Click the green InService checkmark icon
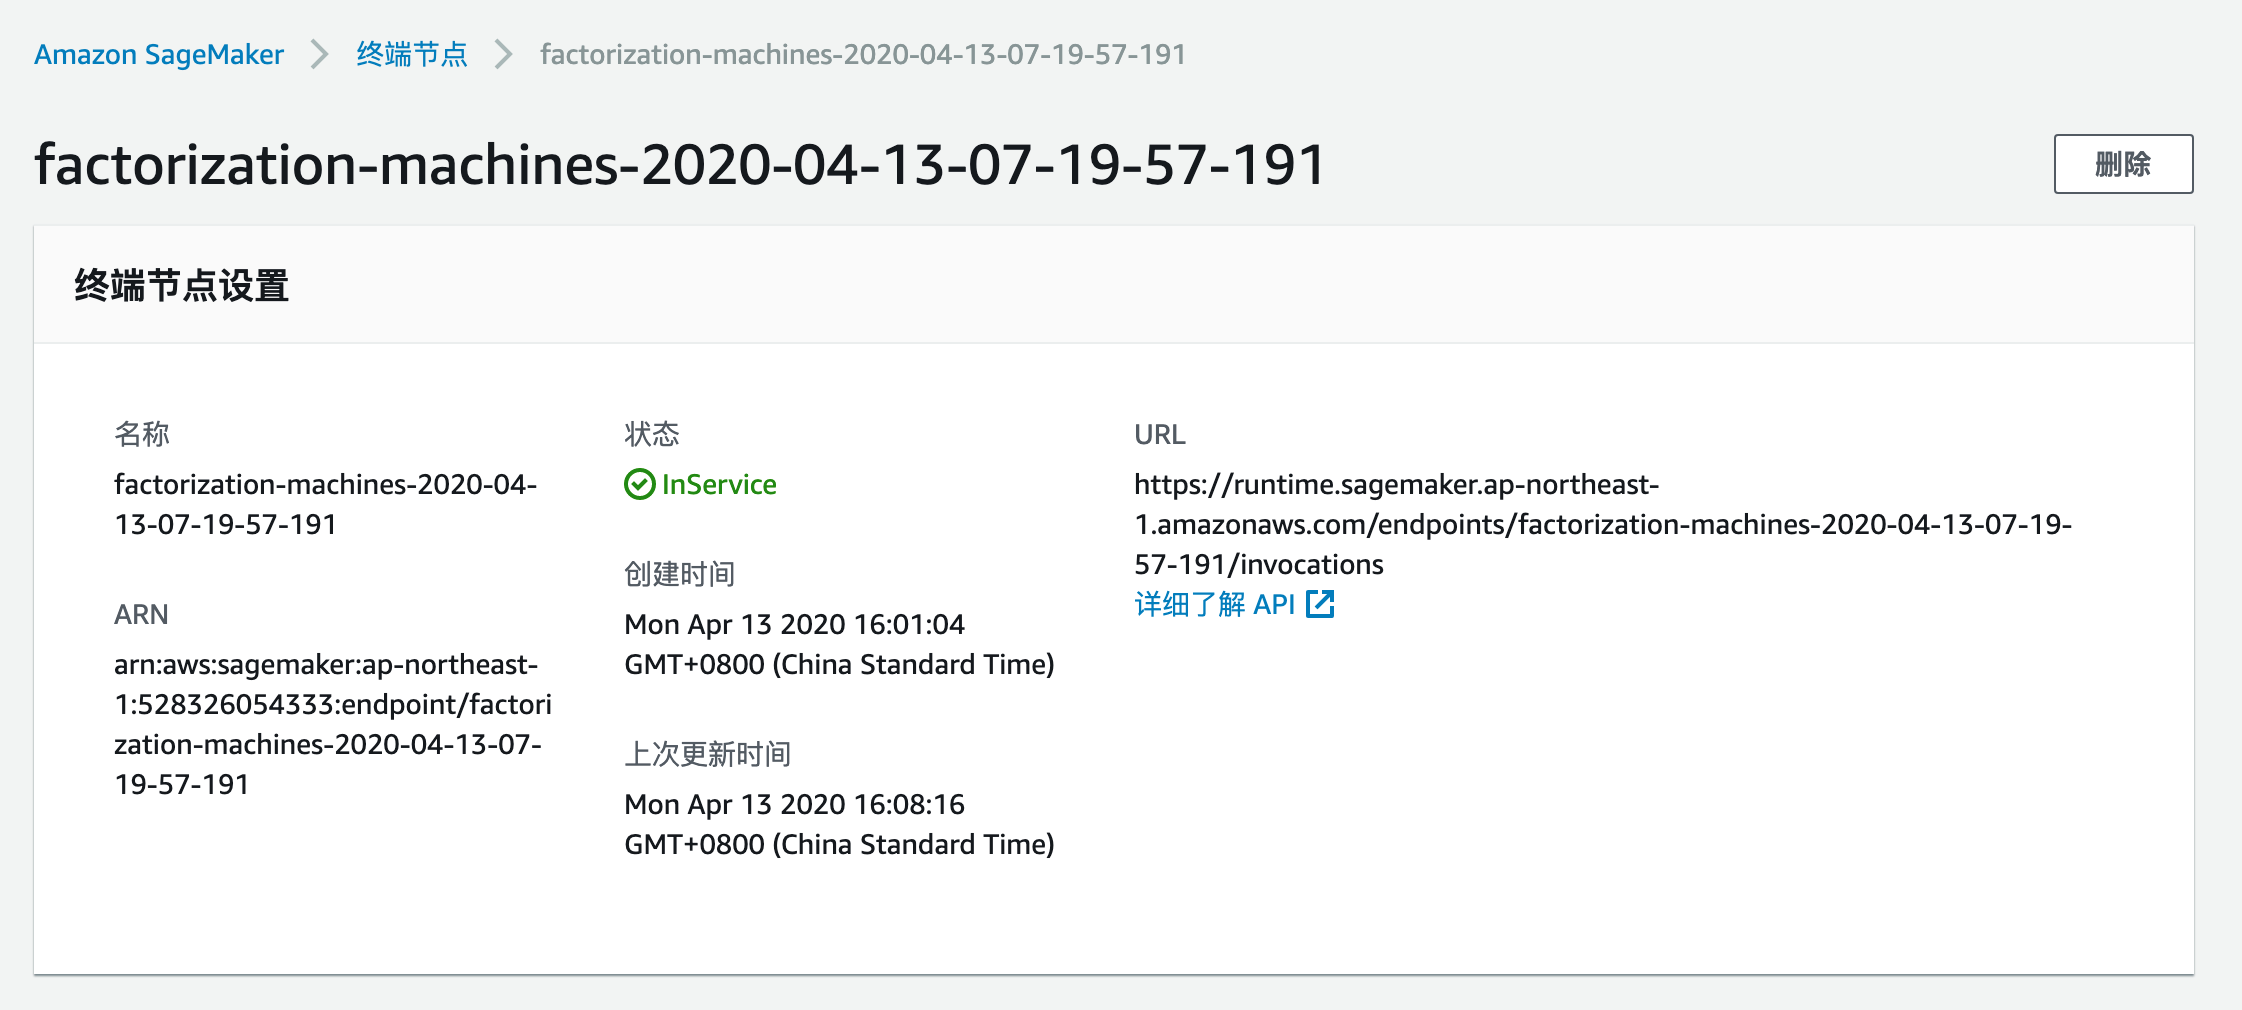Image resolution: width=2242 pixels, height=1010 pixels. [x=639, y=485]
